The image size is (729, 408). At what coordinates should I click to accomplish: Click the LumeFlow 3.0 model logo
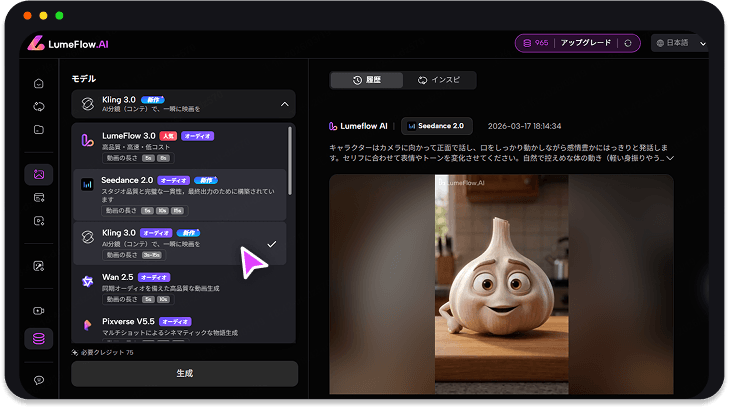87,140
